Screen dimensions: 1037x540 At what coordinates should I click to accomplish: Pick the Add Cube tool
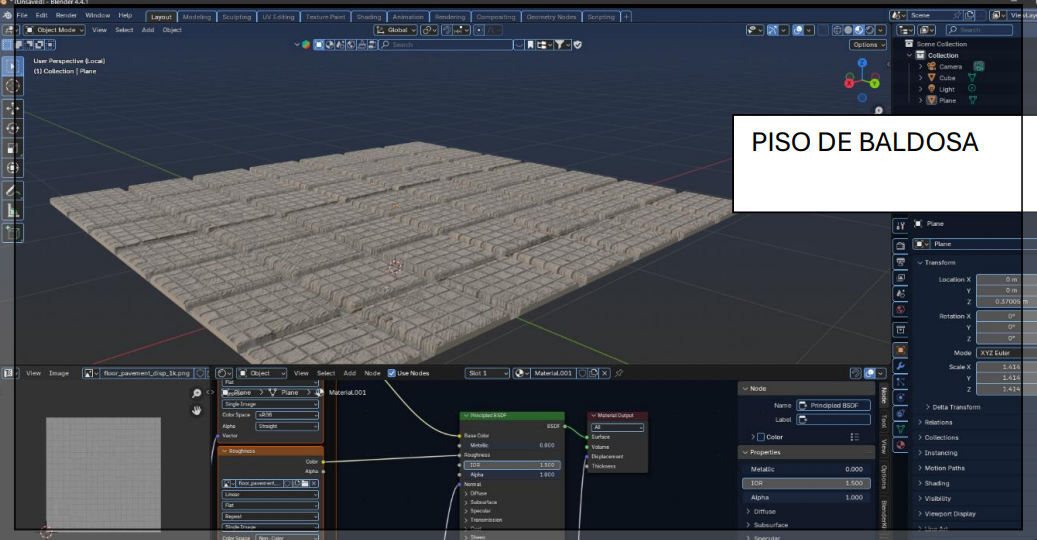[13, 233]
